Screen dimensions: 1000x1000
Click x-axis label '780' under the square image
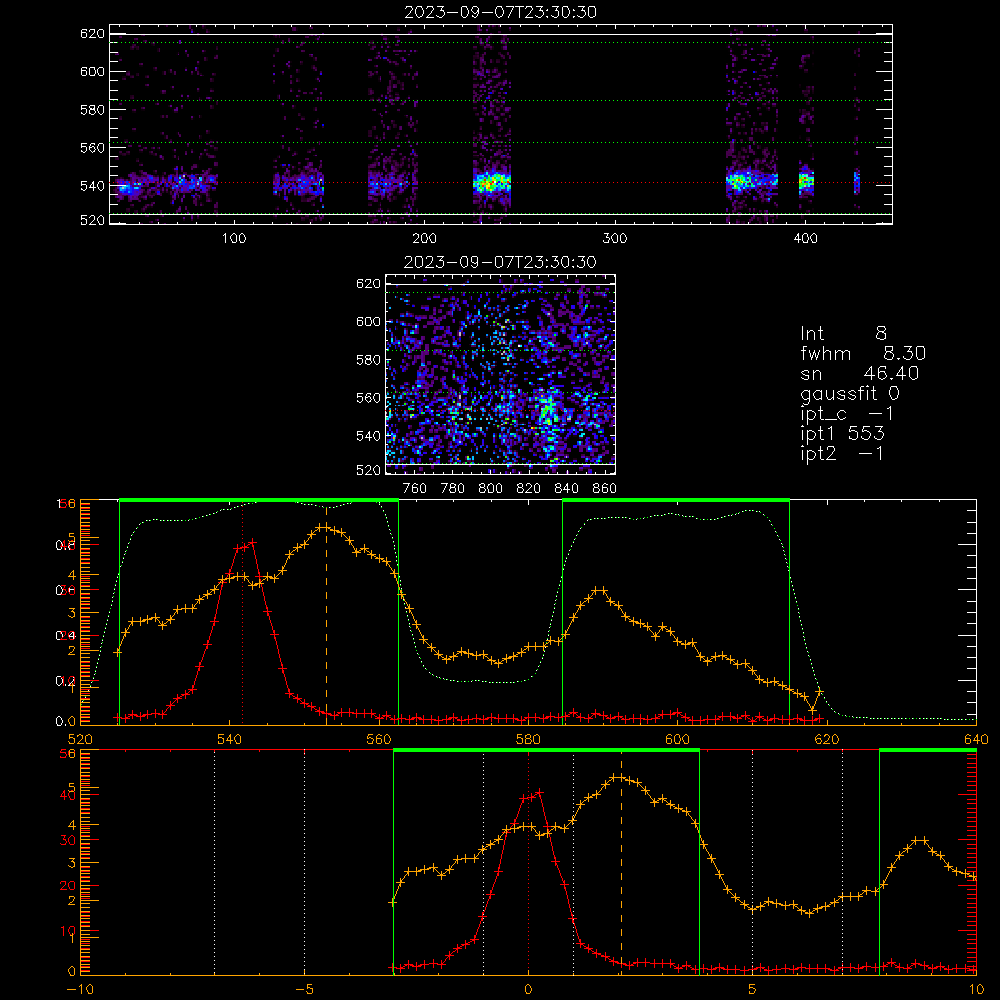pos(453,489)
